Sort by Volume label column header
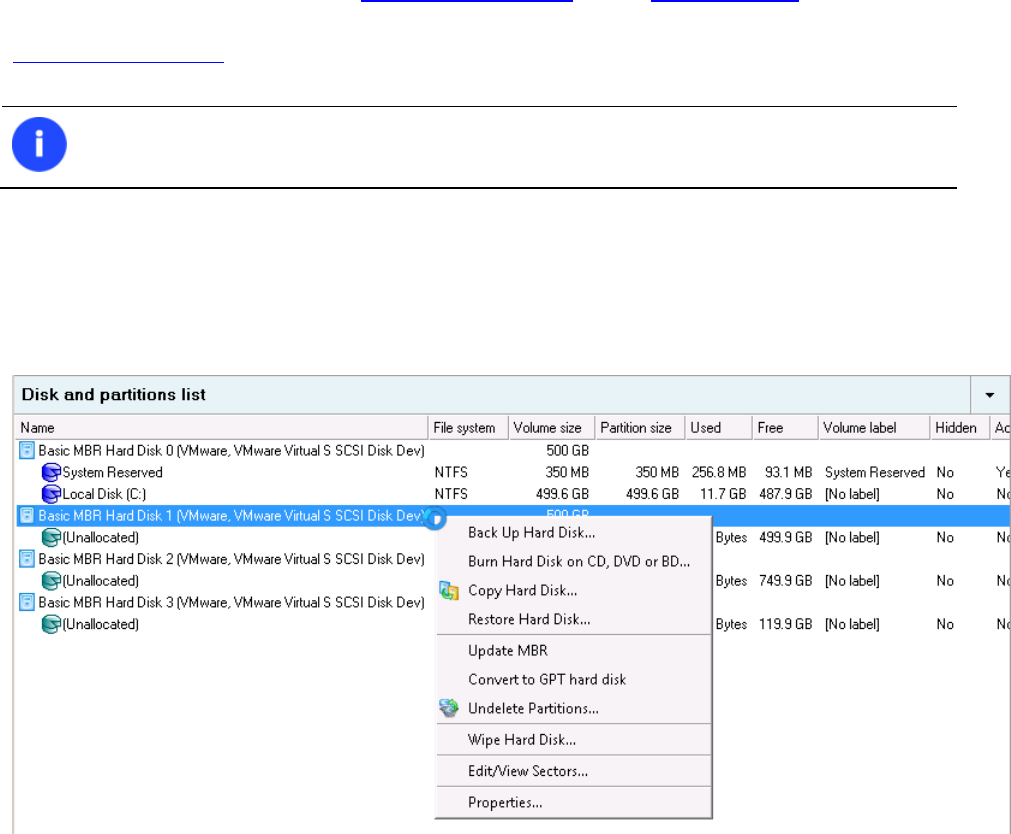Screen dimensions: 1011x834 pos(874,428)
